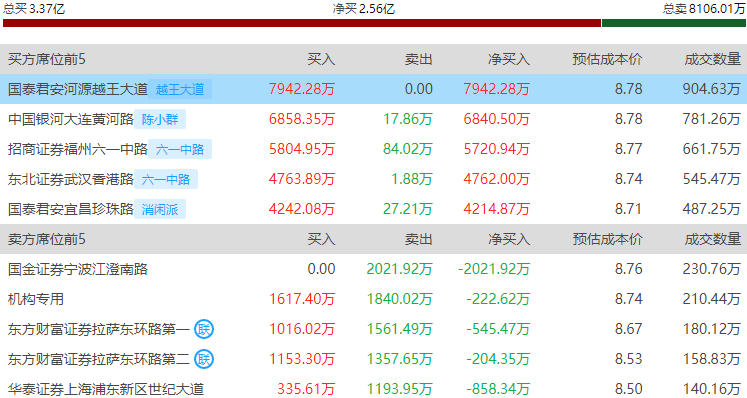Open 华泰证券上海浦东新区世纪大道 seat
The image size is (747, 398).
pos(106,389)
